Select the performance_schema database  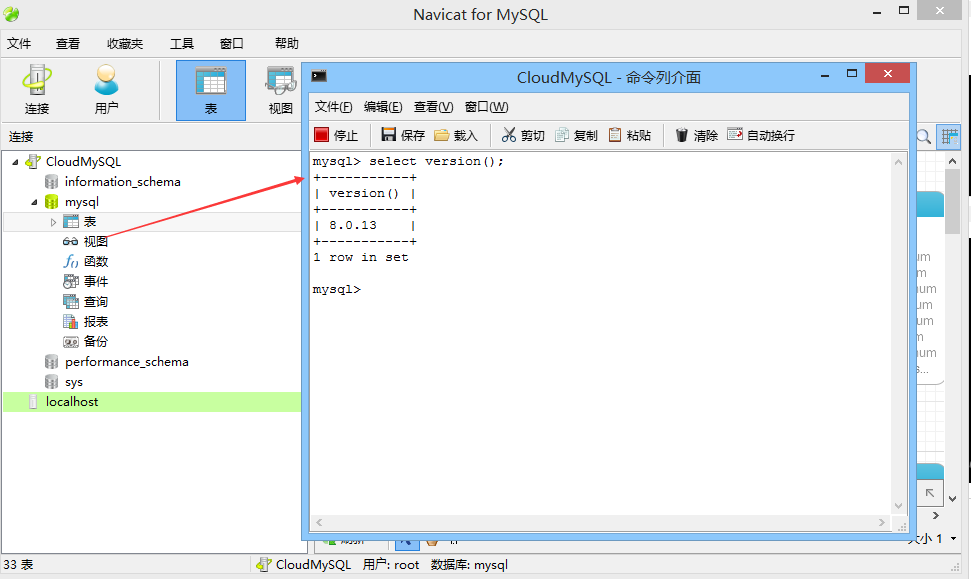(x=127, y=362)
